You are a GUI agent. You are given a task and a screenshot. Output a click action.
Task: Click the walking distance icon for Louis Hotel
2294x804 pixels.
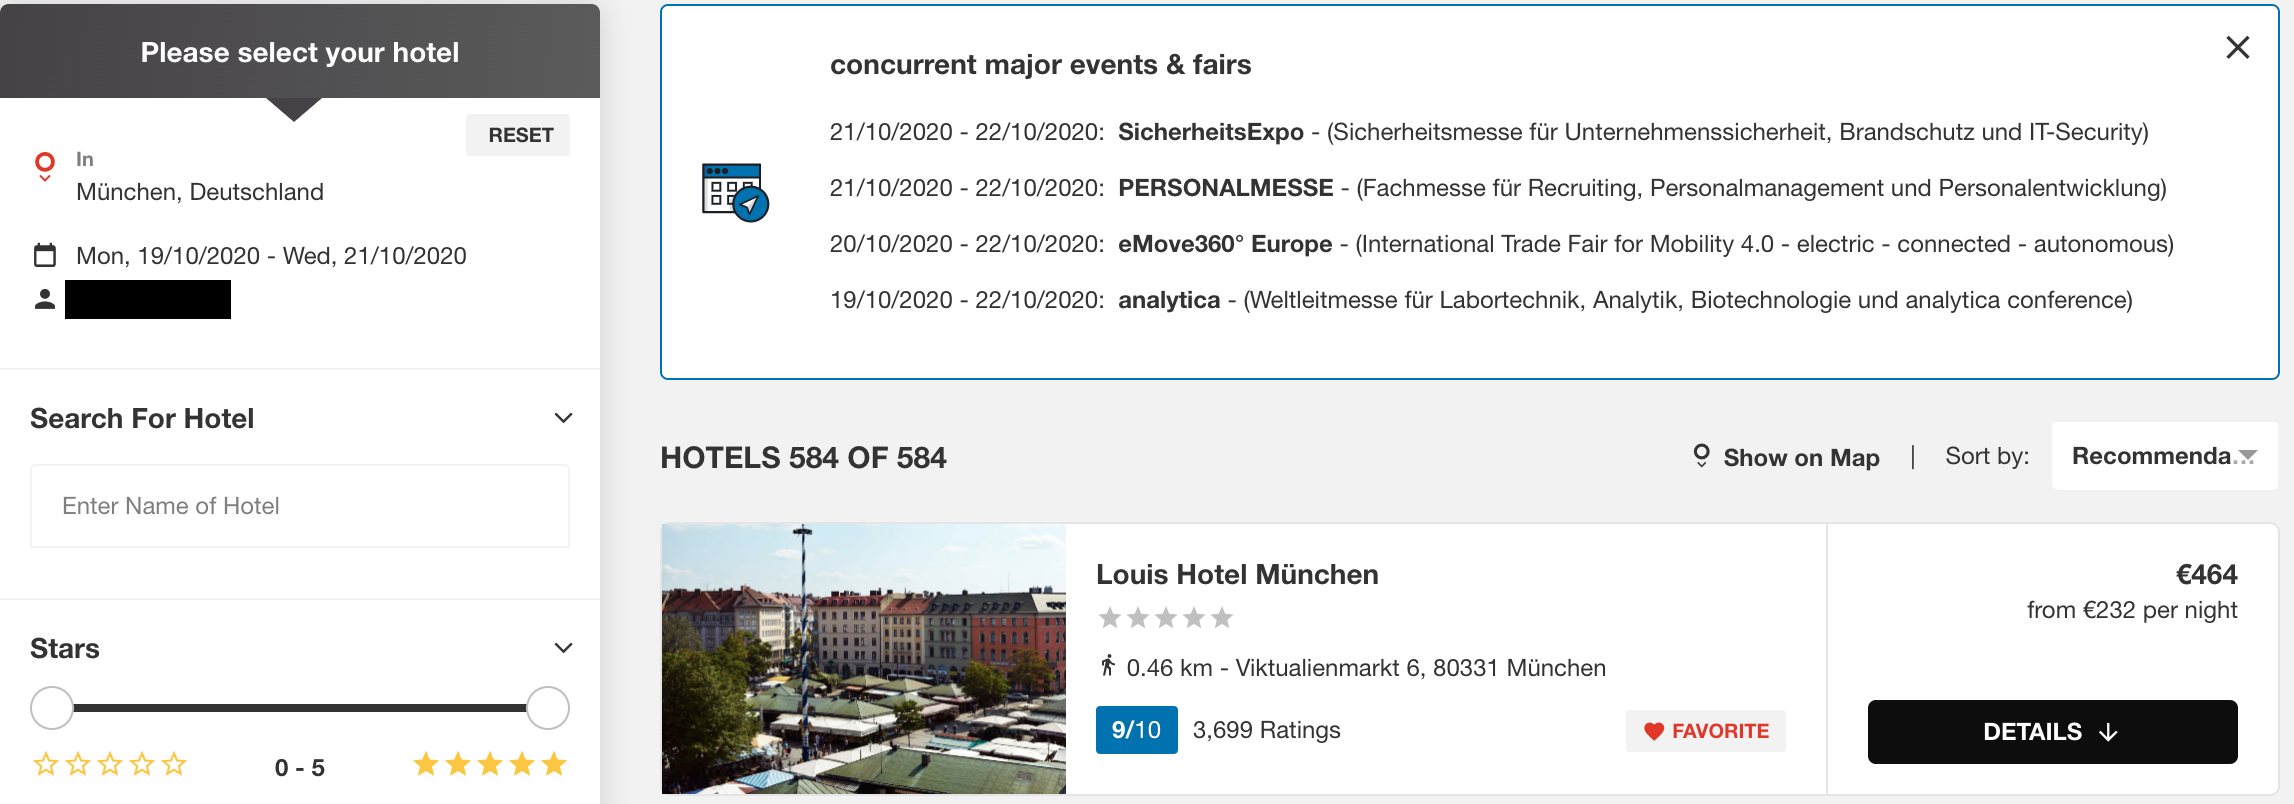click(x=1107, y=666)
